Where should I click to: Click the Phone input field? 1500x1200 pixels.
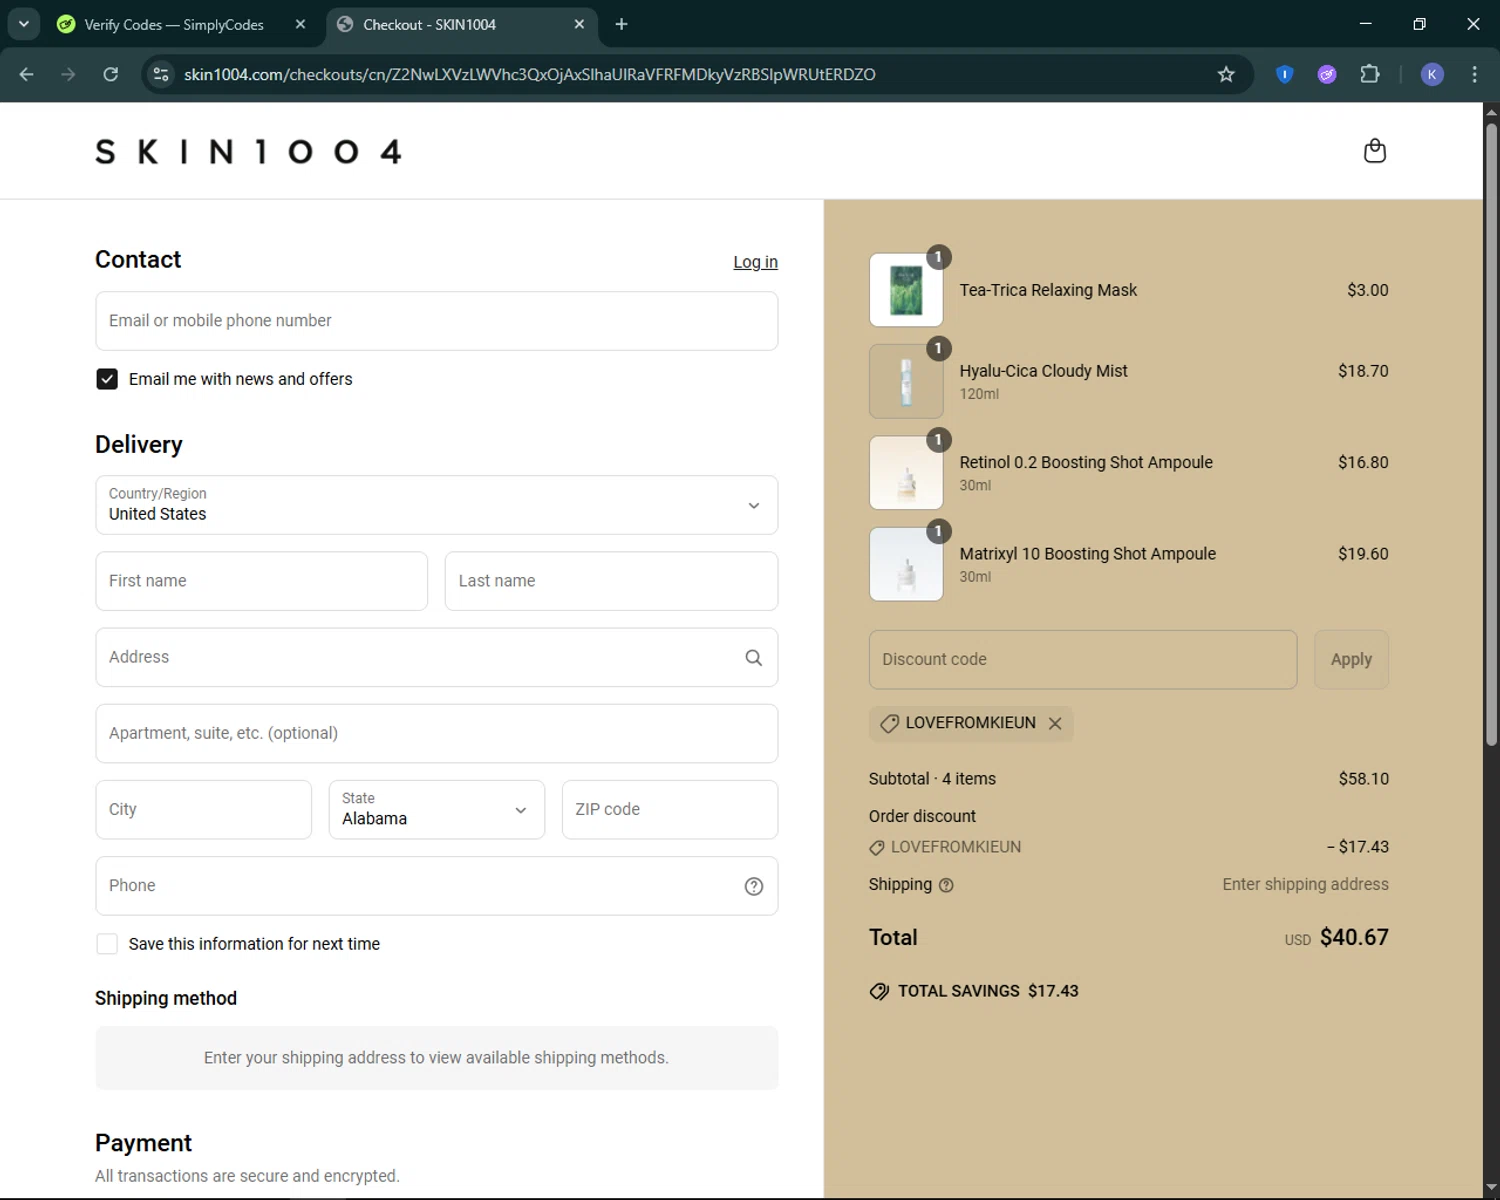pos(437,886)
